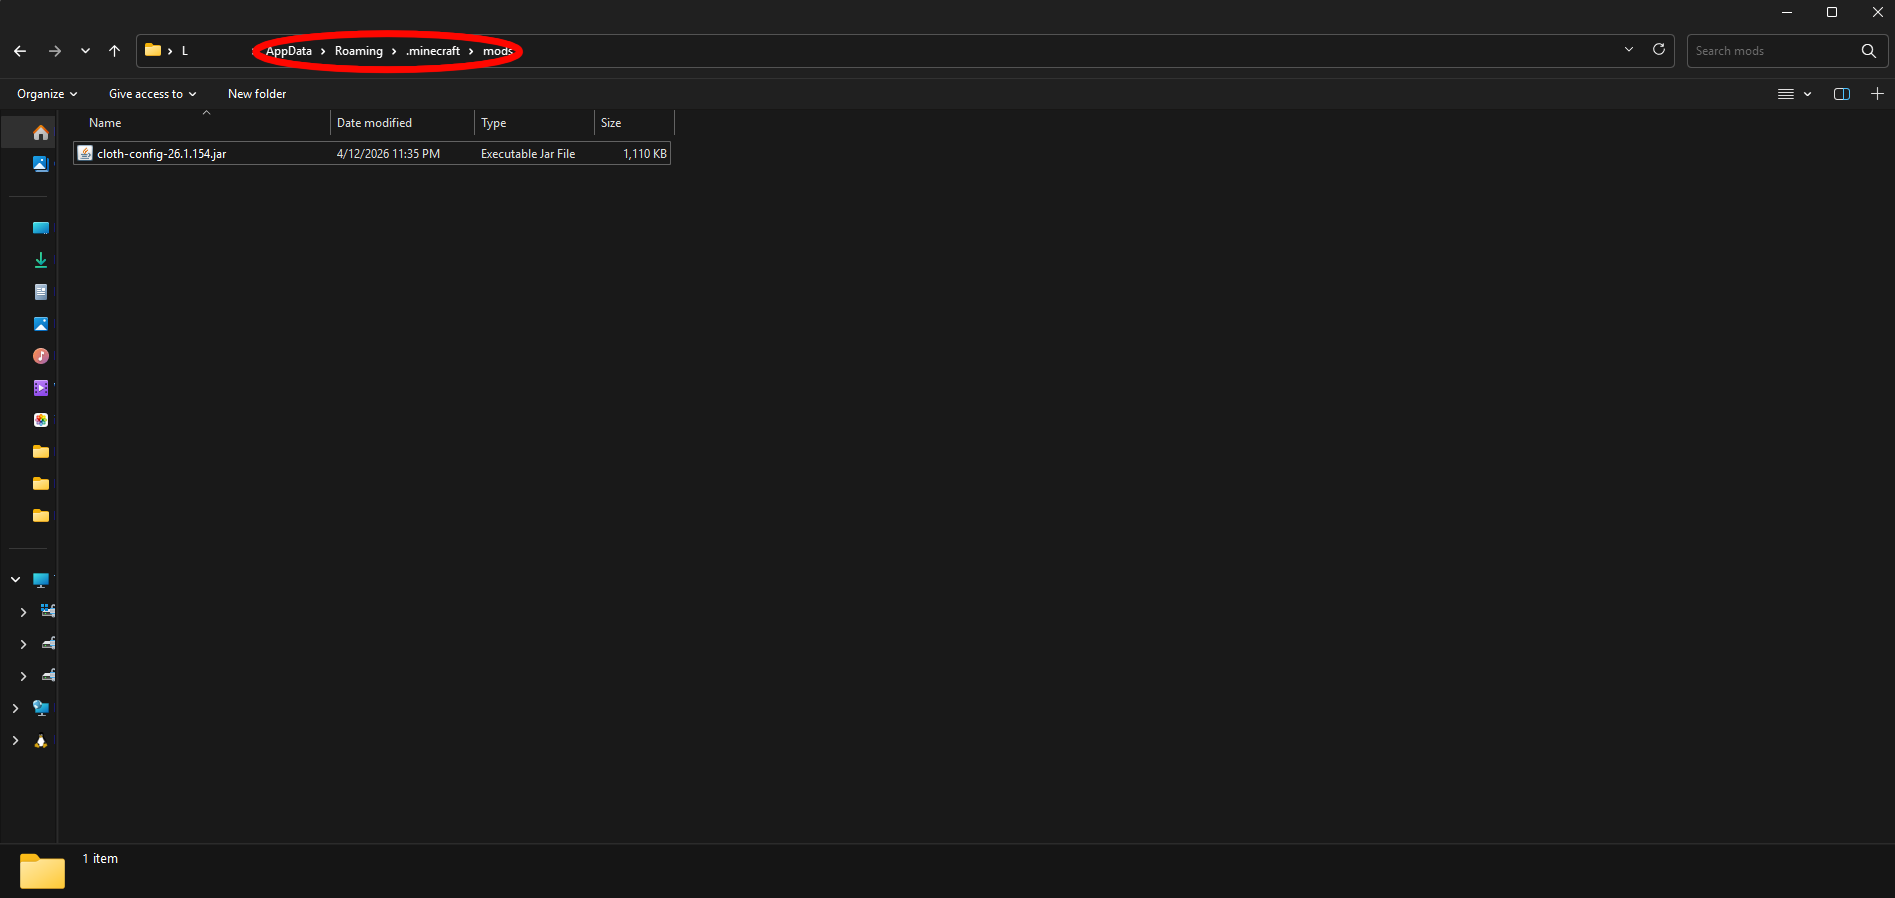This screenshot has width=1895, height=898.
Task: Collapse the This PC tree node
Action: (15, 580)
